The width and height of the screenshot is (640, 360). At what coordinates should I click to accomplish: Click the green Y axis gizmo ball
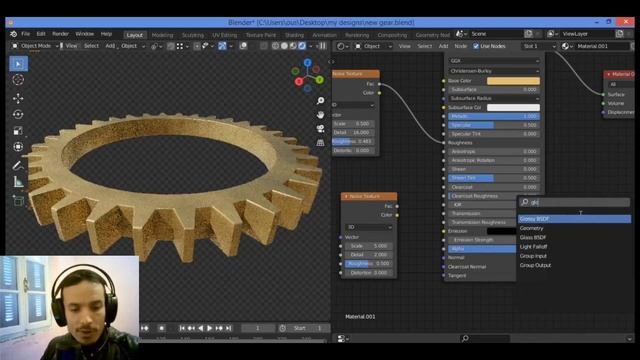320,80
